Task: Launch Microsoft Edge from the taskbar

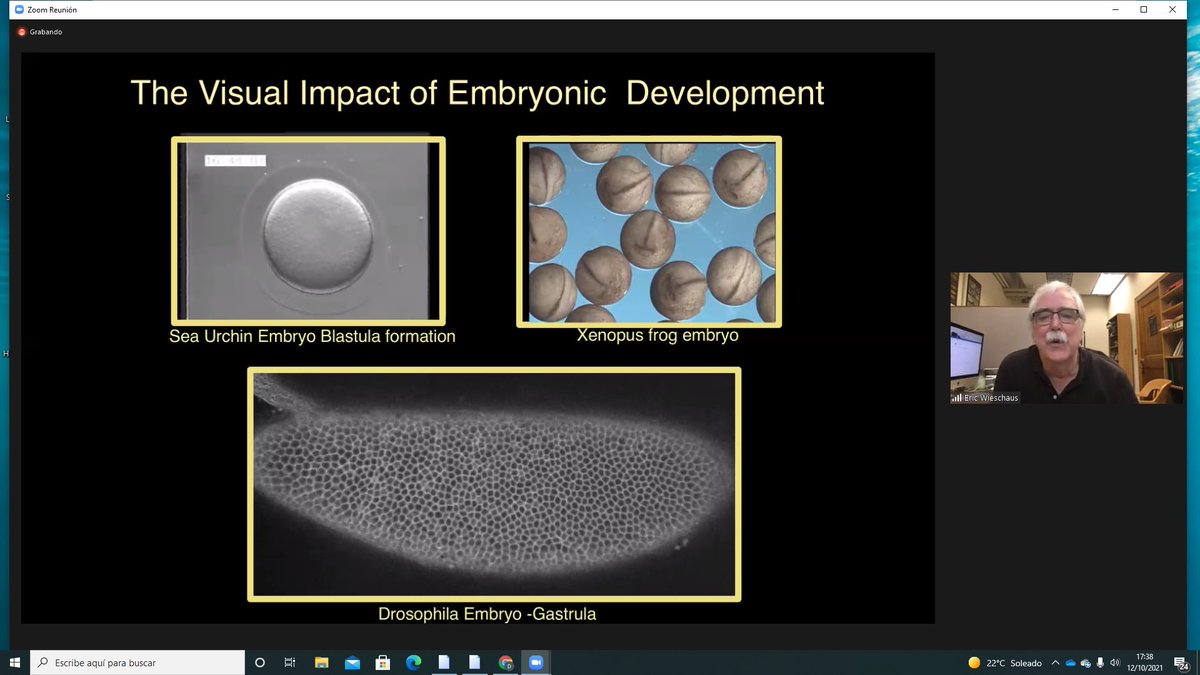Action: pyautogui.click(x=413, y=662)
